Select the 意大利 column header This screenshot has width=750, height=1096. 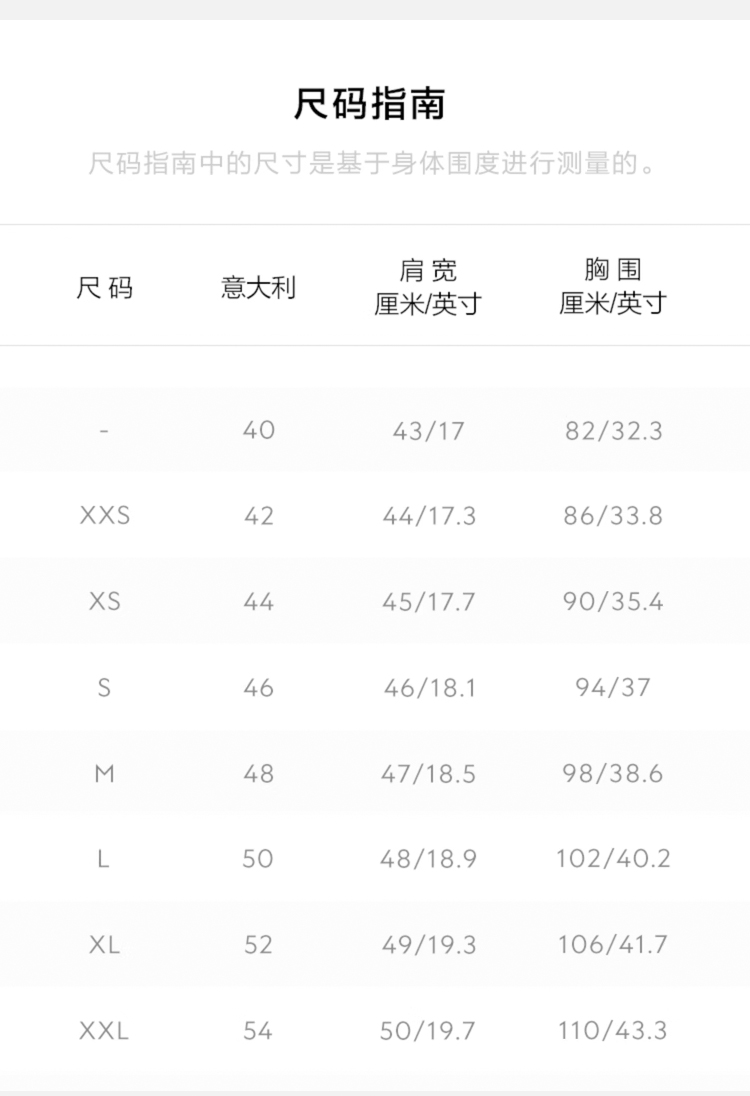[x=258, y=289]
